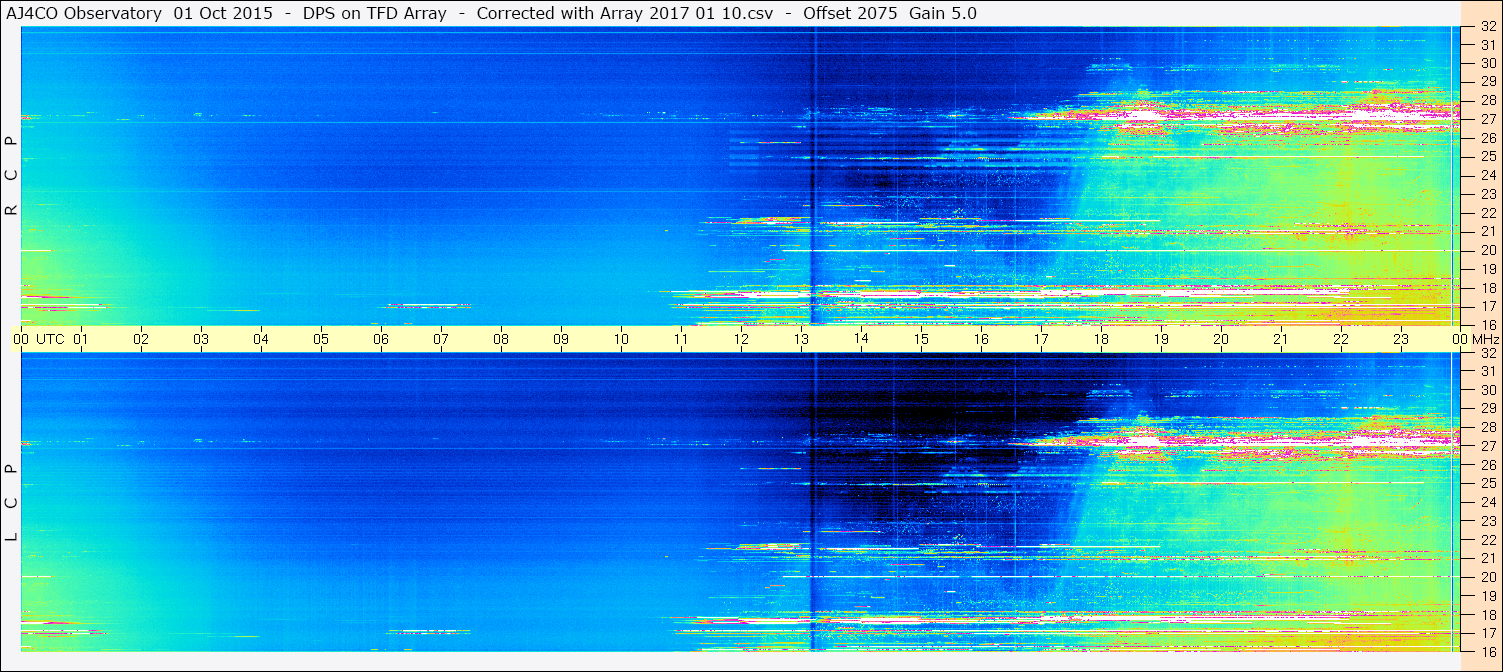Select the 04 hour marker

click(x=261, y=339)
